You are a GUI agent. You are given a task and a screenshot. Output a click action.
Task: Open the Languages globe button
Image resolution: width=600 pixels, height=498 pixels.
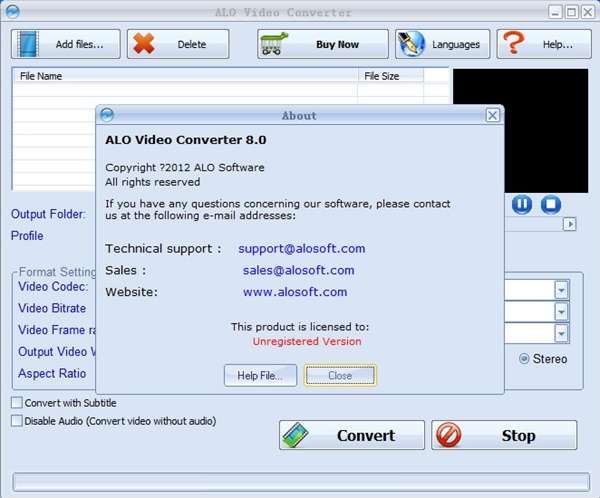tap(442, 44)
